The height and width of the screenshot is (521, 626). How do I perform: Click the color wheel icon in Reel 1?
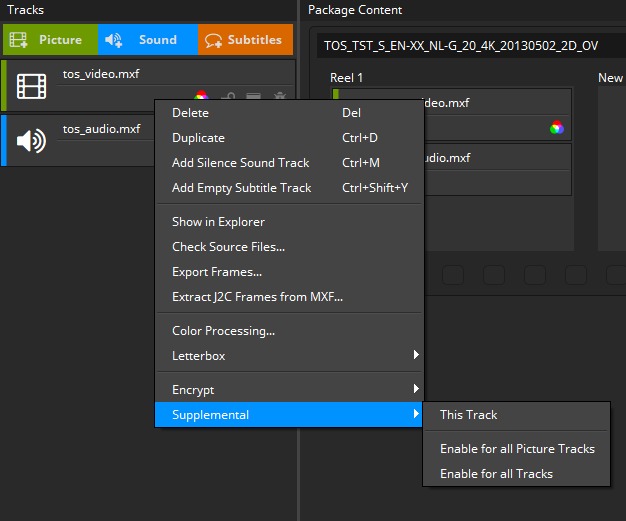(557, 127)
